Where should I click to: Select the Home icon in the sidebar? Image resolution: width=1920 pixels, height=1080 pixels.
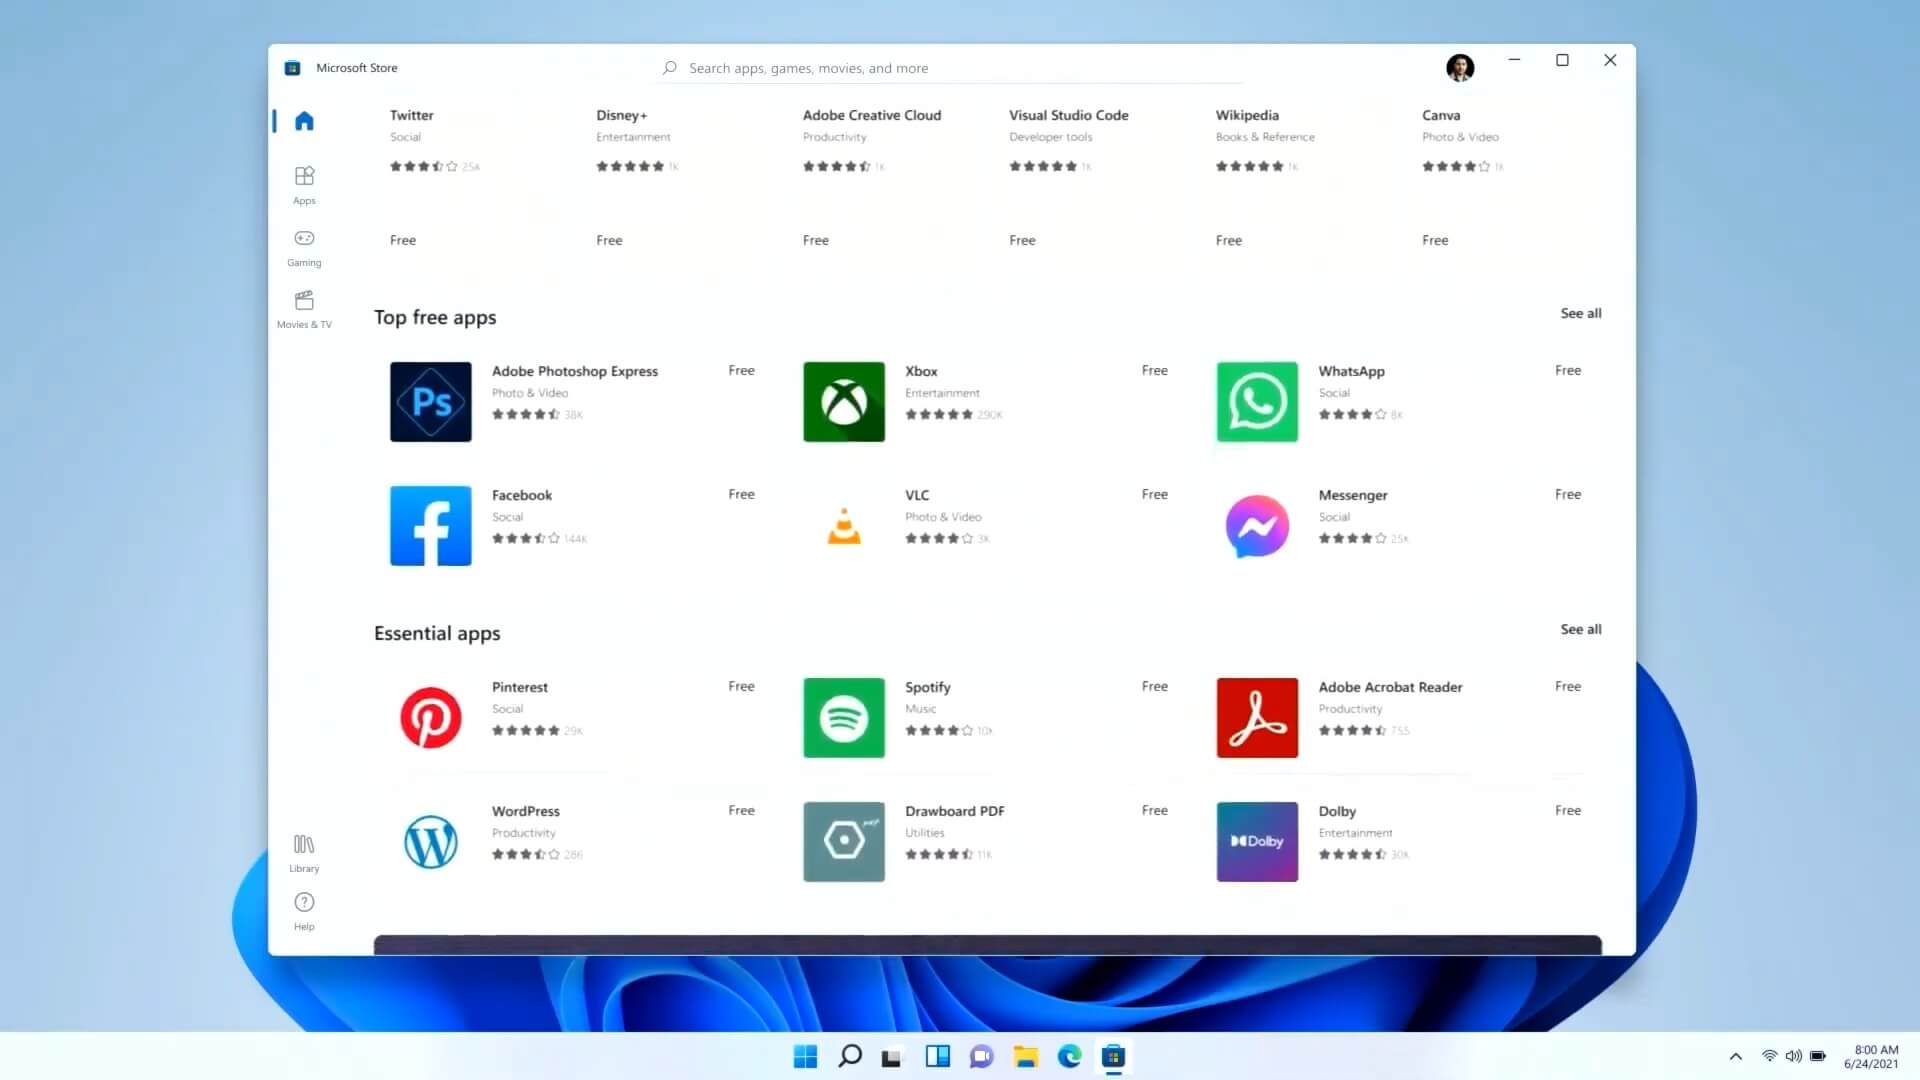[304, 120]
